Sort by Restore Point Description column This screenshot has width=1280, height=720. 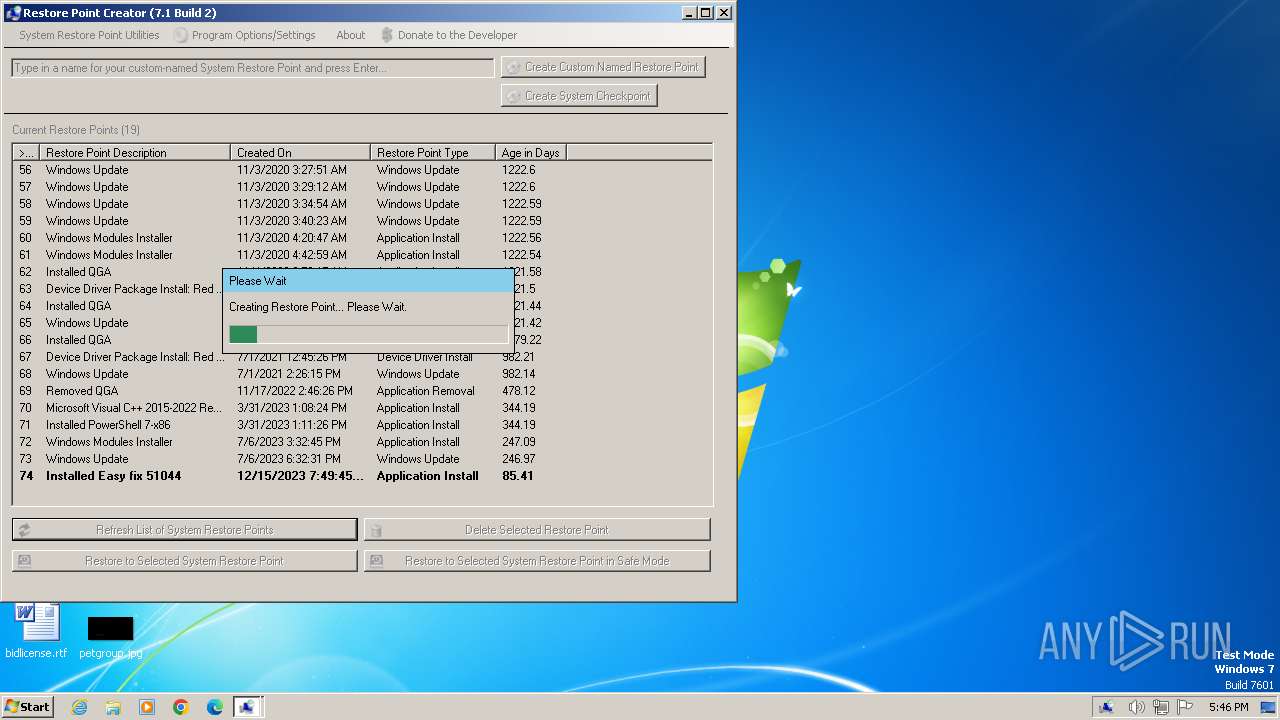135,153
